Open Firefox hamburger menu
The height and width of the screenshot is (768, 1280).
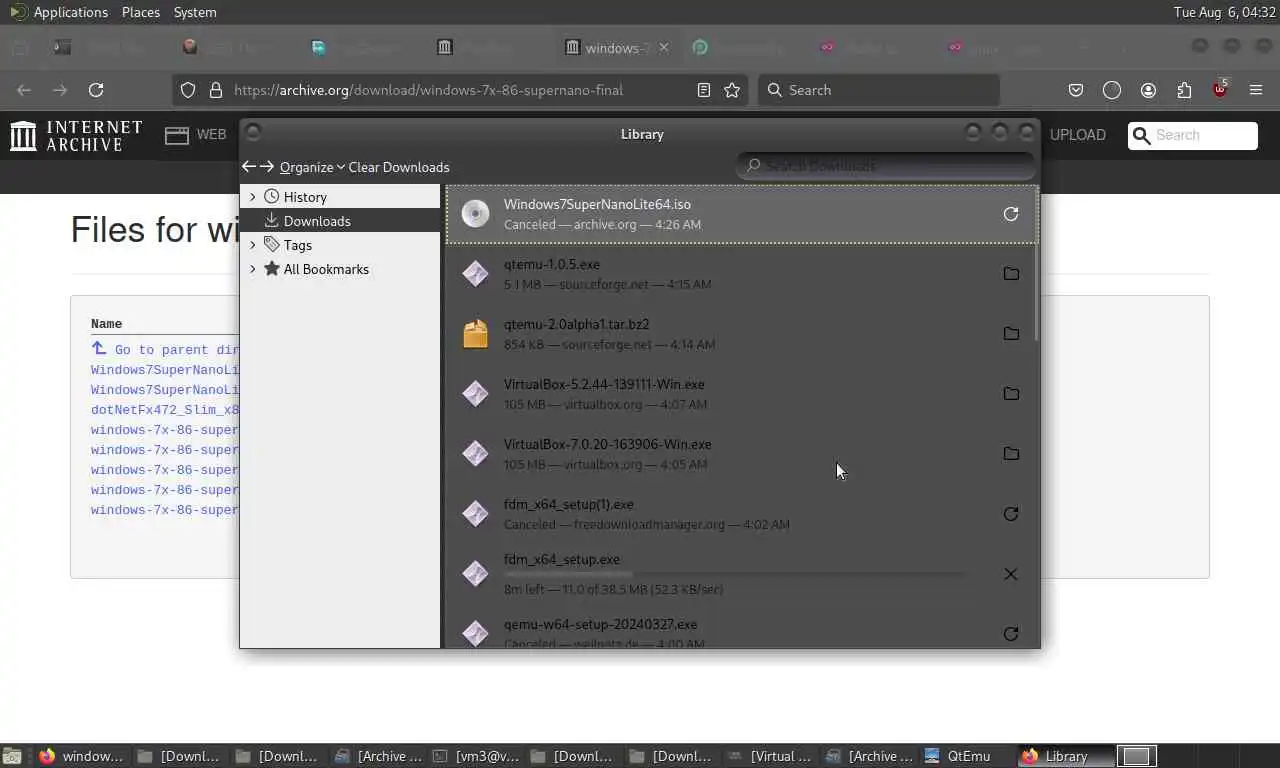(x=1256, y=90)
